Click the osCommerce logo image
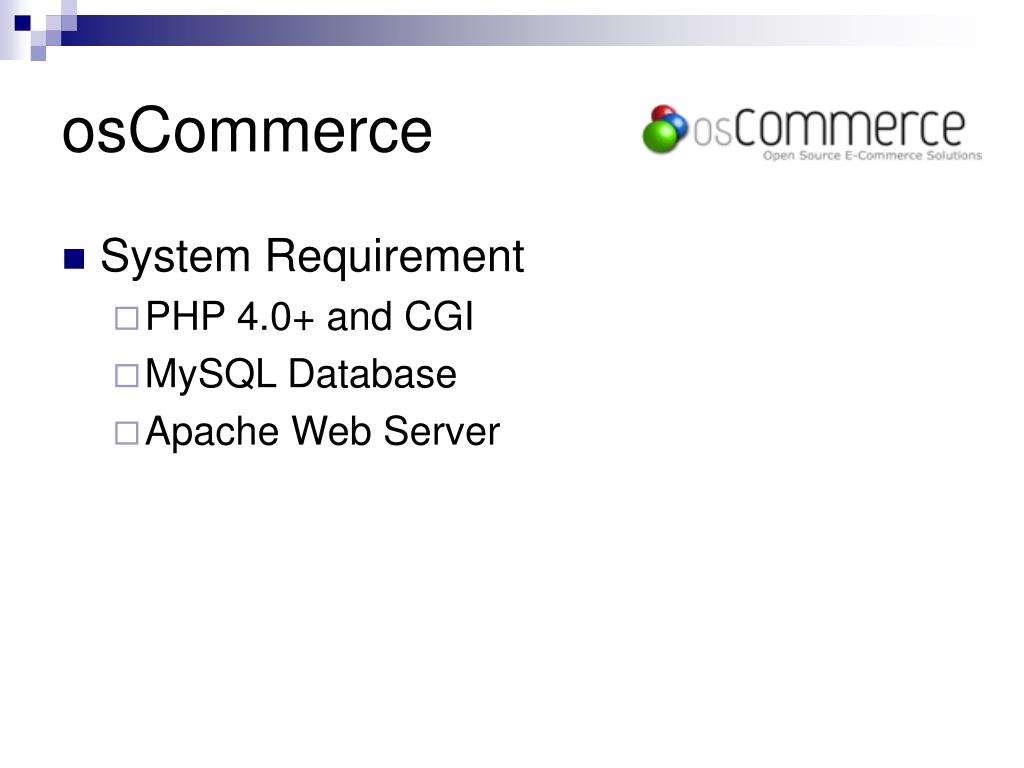 pyautogui.click(x=812, y=133)
